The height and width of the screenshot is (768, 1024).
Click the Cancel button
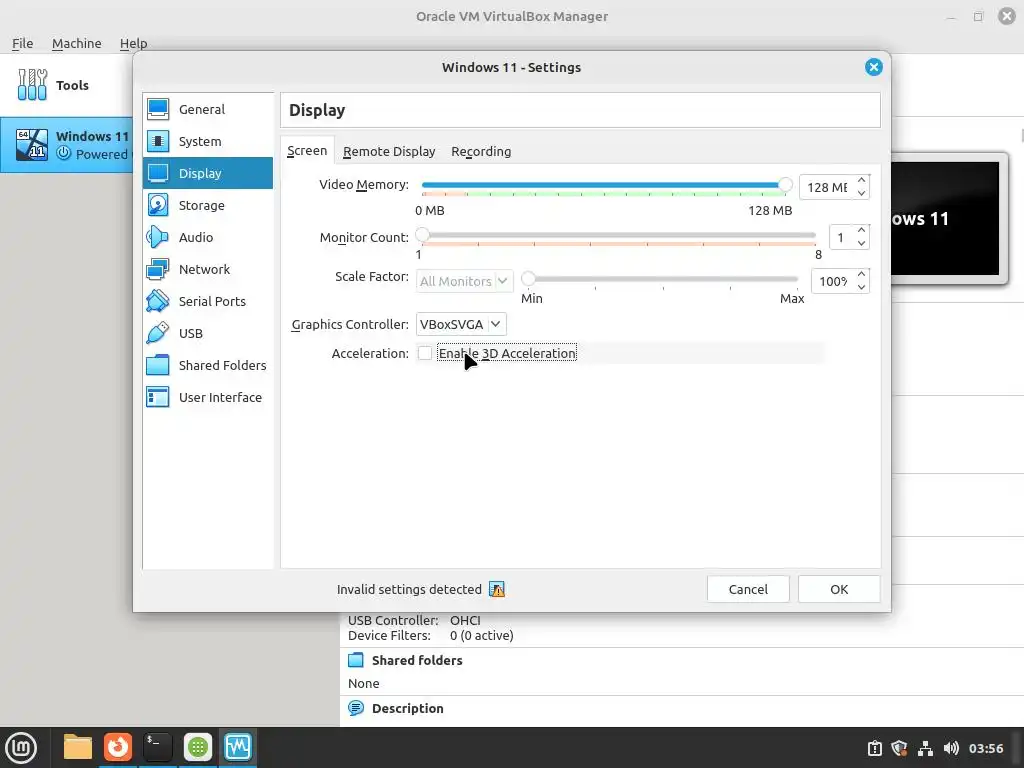click(x=748, y=589)
